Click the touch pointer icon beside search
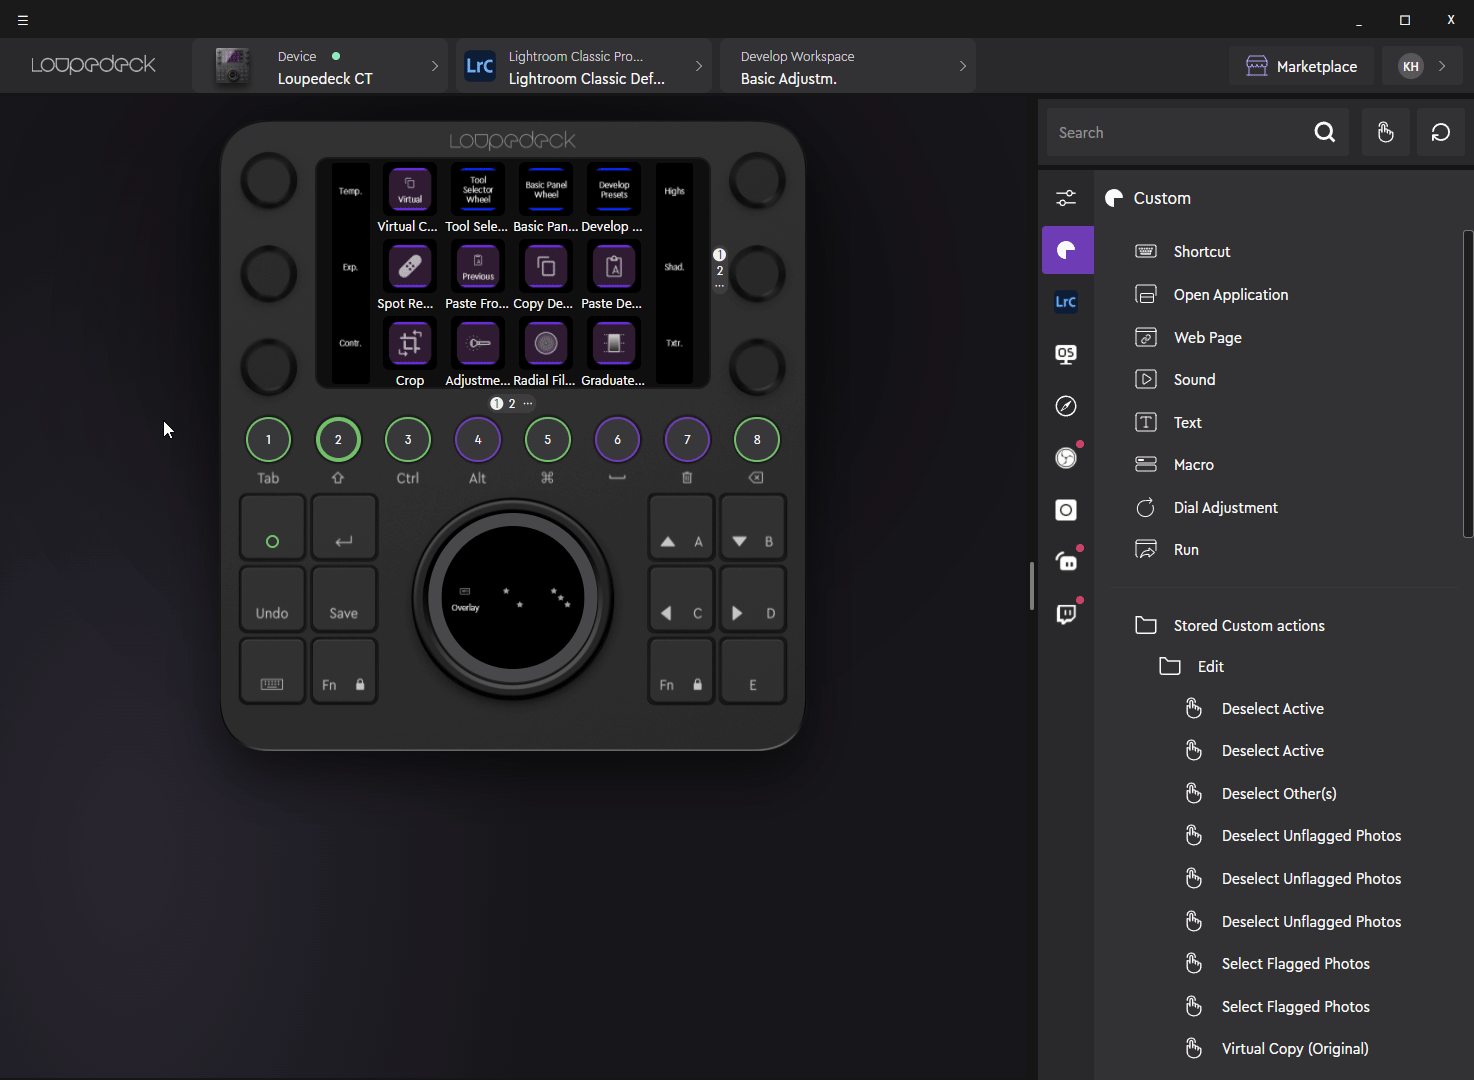 click(1385, 133)
